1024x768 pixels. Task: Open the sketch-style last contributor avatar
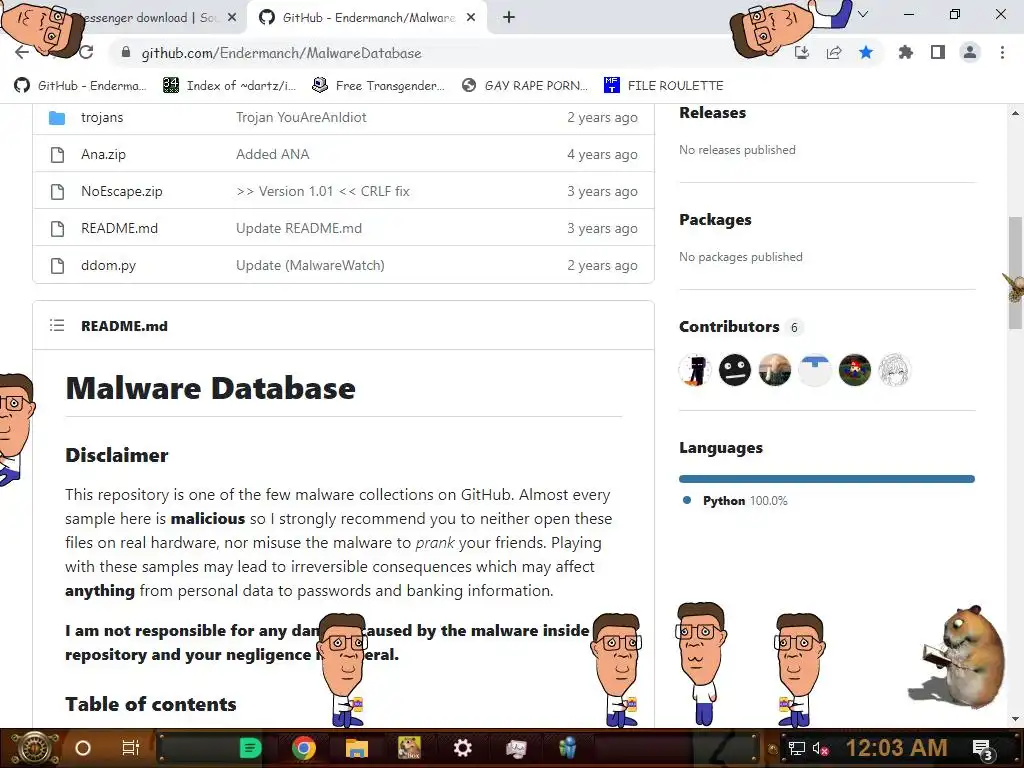pyautogui.click(x=895, y=370)
